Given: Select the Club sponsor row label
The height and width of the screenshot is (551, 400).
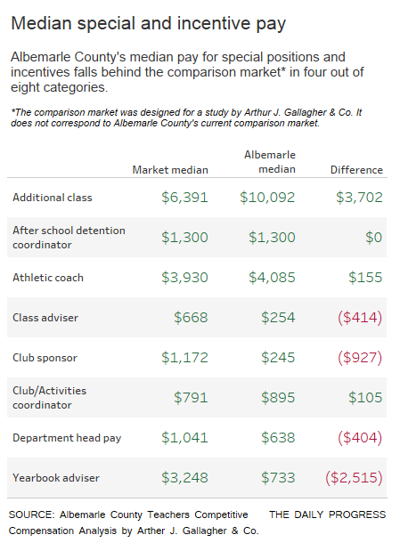Looking at the screenshot, I should [x=45, y=358].
